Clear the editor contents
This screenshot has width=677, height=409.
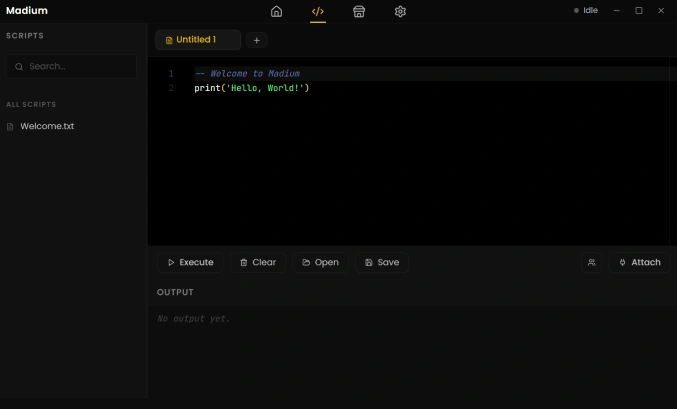click(x=258, y=262)
